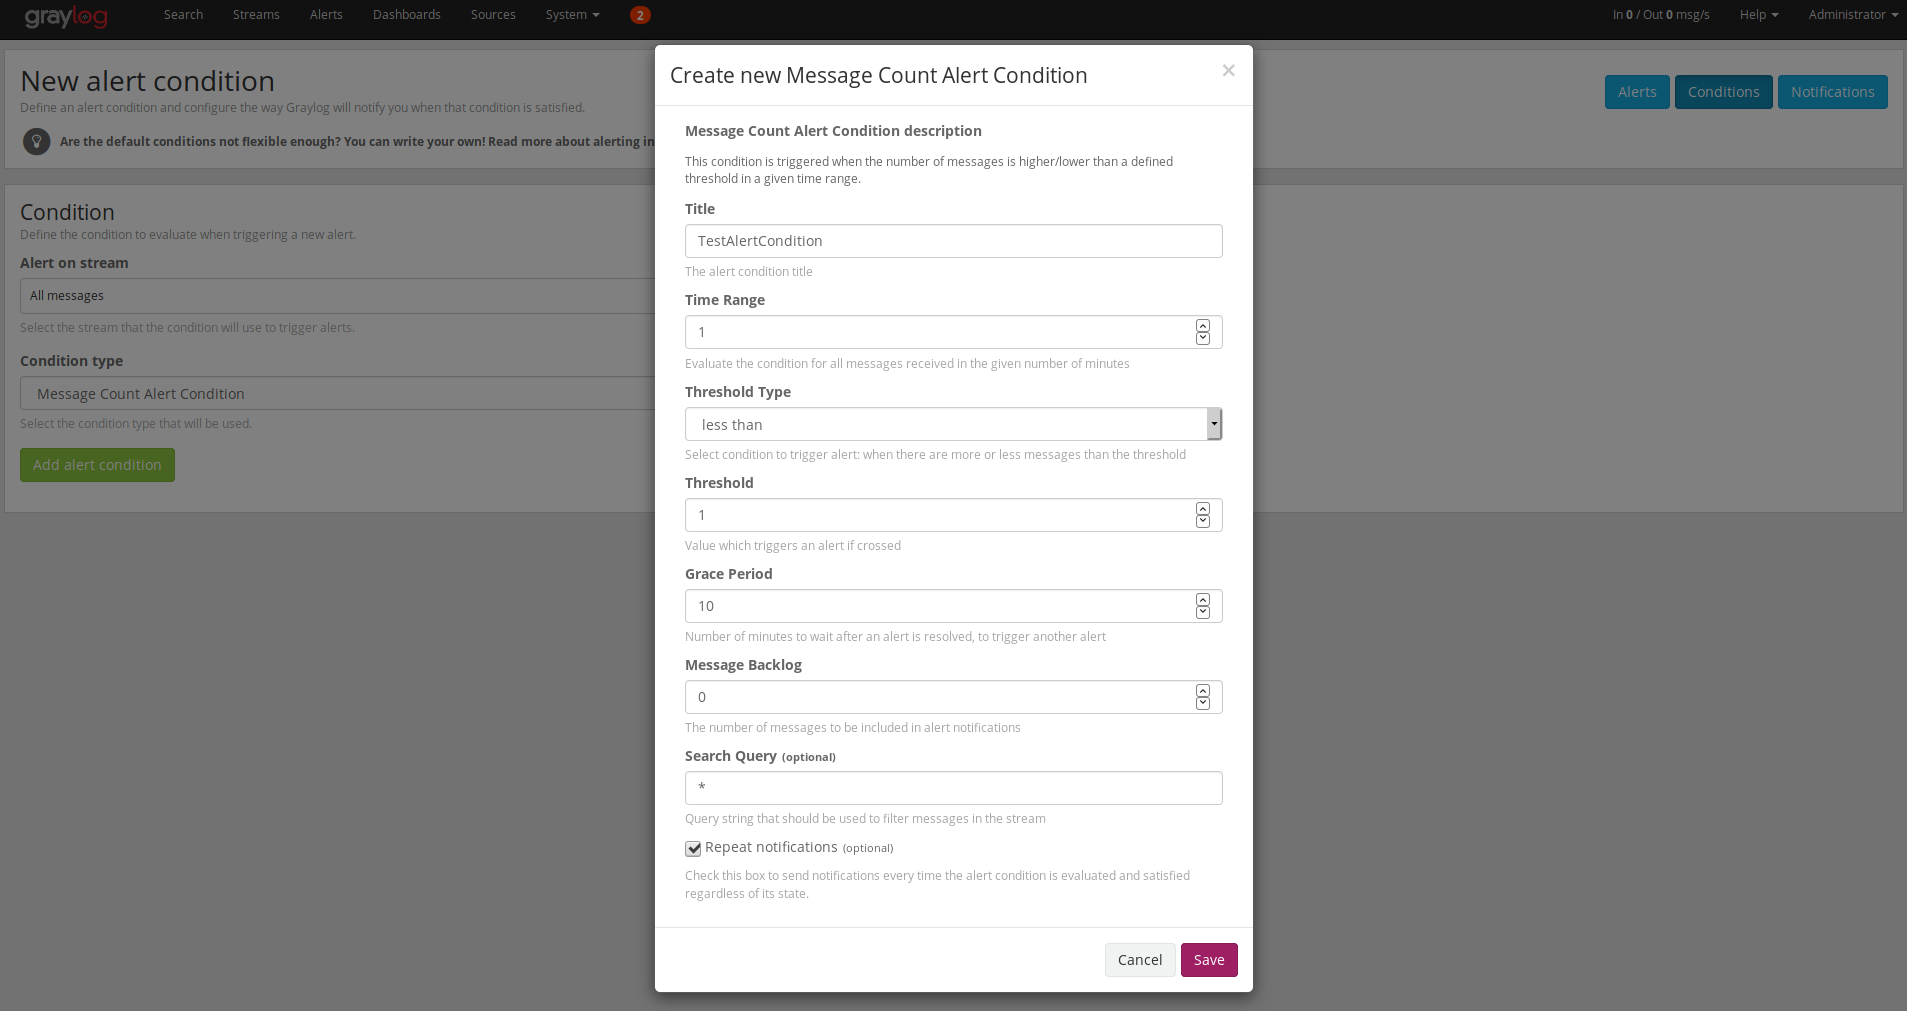
Task: Increase the Grace Period value
Action: [1202, 600]
